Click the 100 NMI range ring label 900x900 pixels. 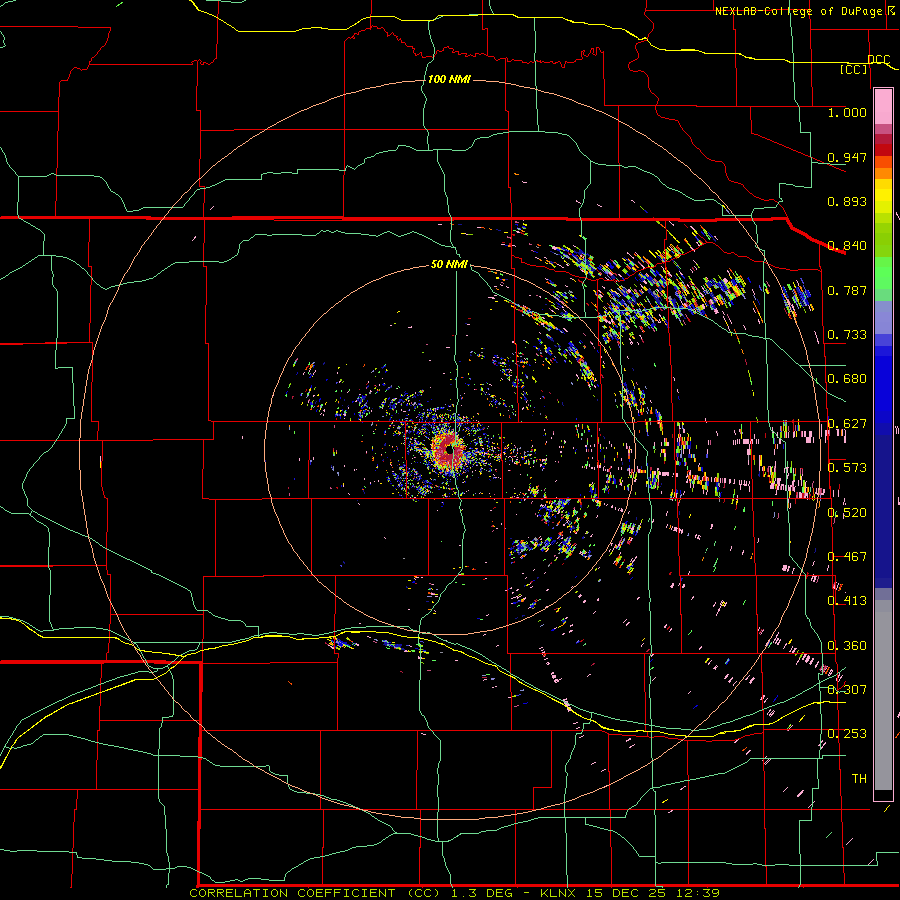(x=449, y=79)
